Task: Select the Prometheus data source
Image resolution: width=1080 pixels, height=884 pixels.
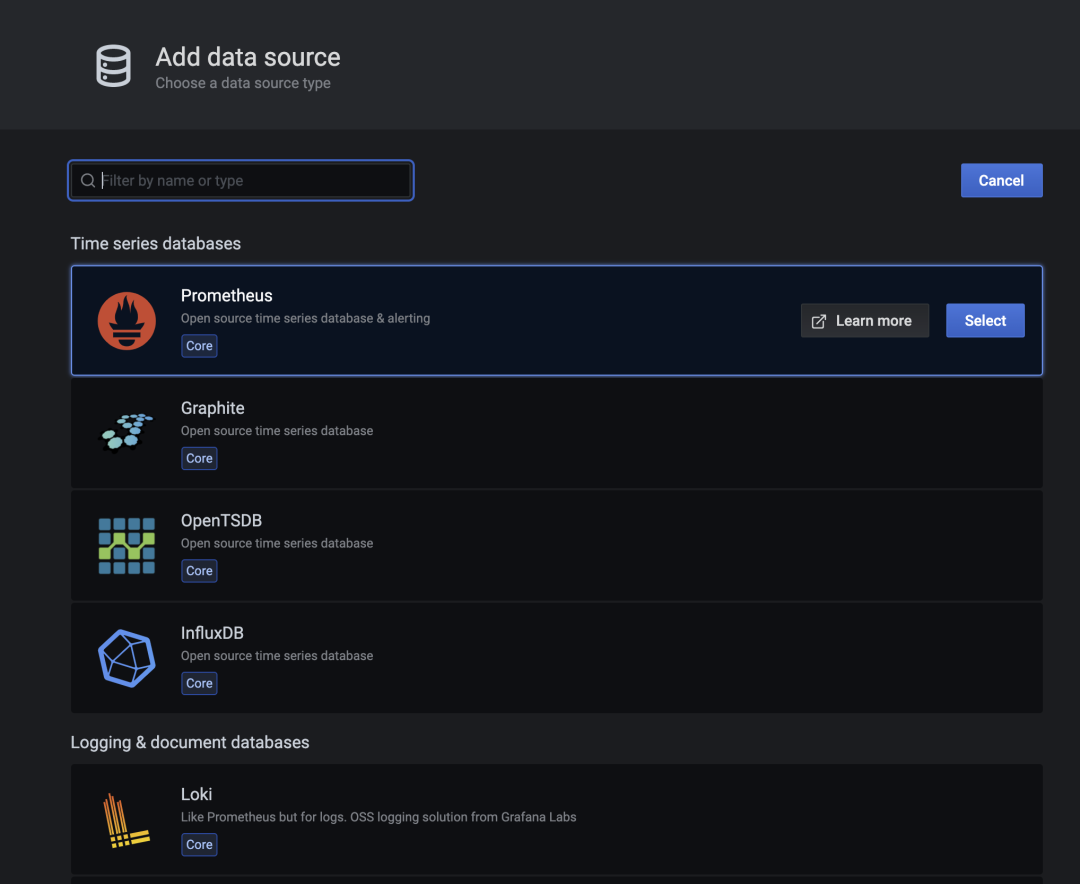Action: (x=985, y=320)
